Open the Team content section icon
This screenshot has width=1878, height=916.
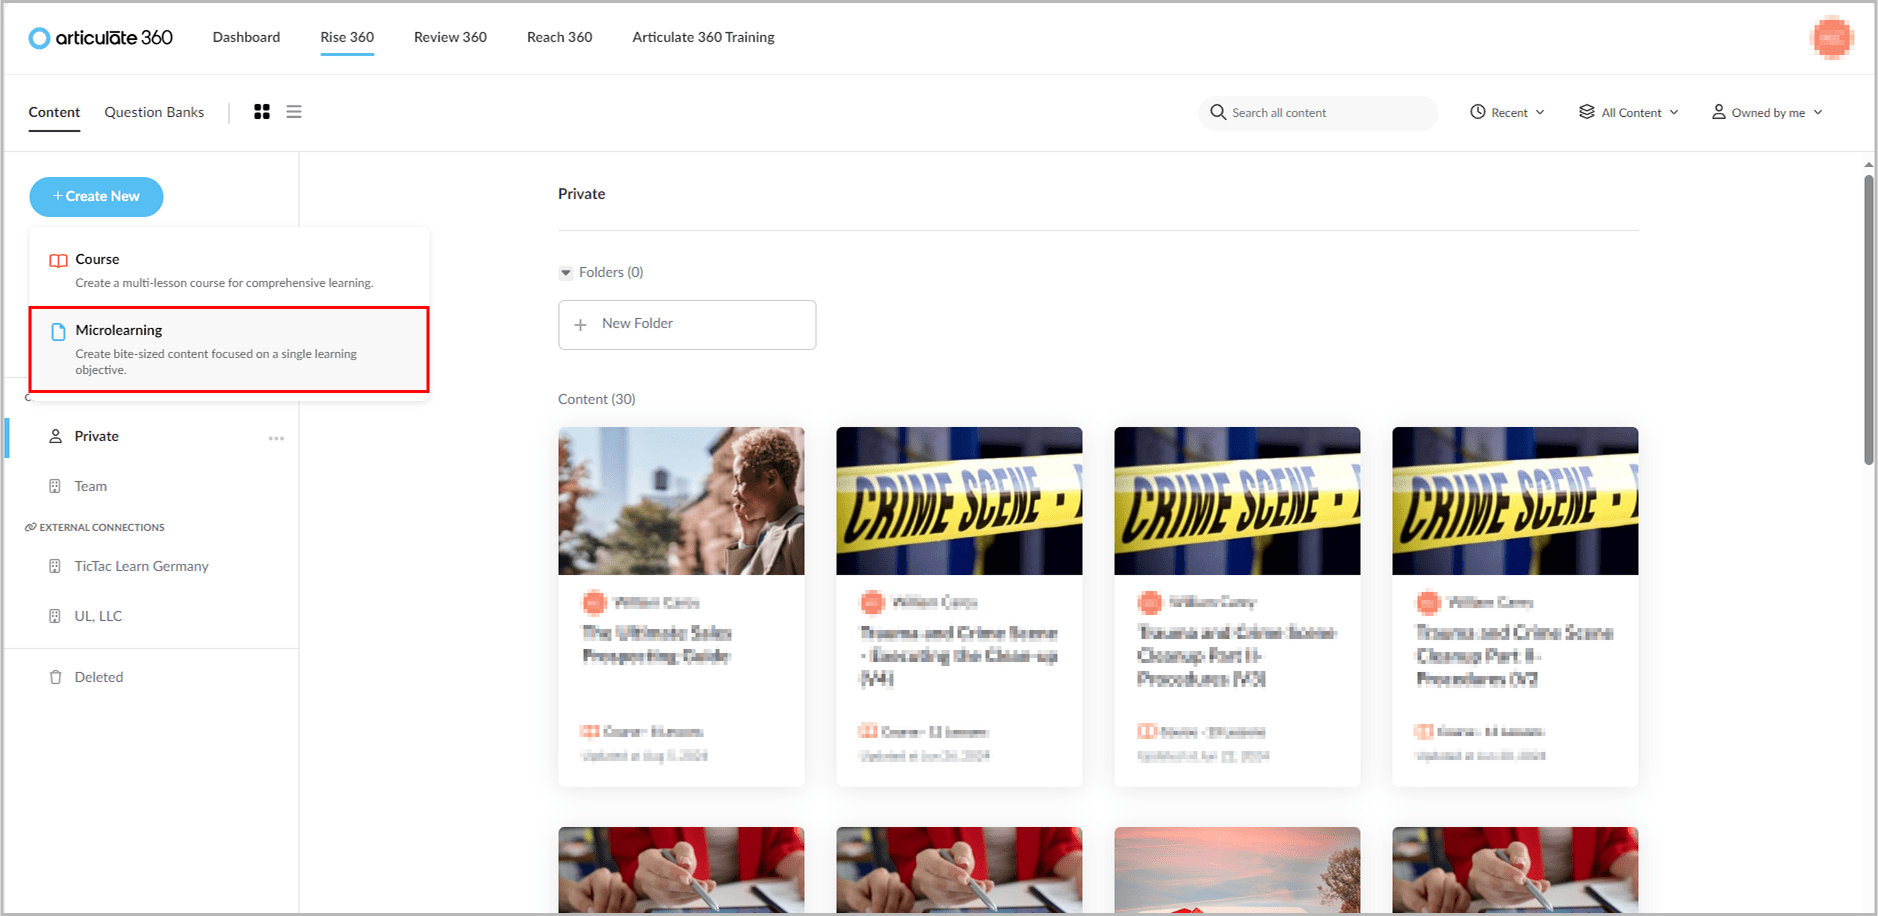55,486
